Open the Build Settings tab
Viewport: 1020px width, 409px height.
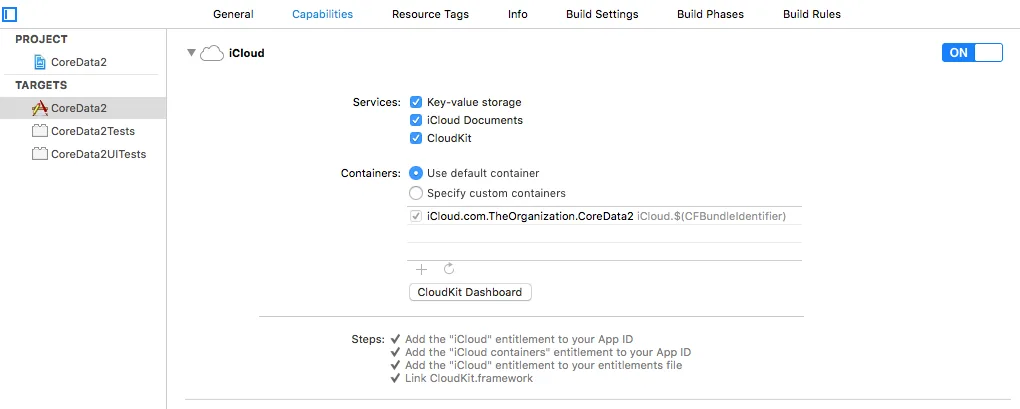pos(602,14)
